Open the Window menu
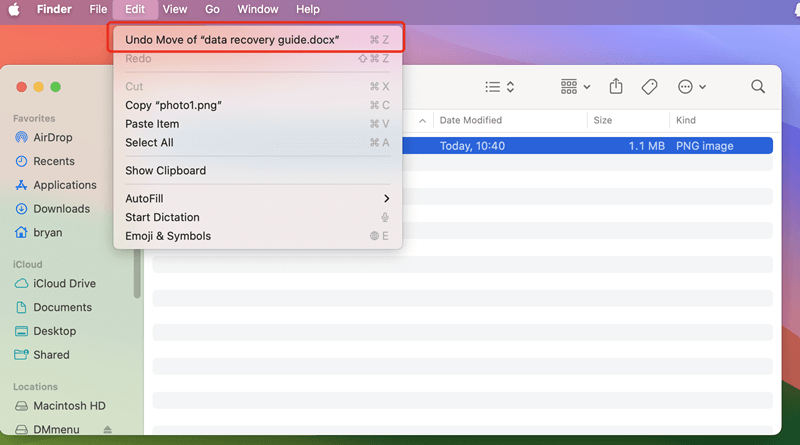 pyautogui.click(x=258, y=9)
